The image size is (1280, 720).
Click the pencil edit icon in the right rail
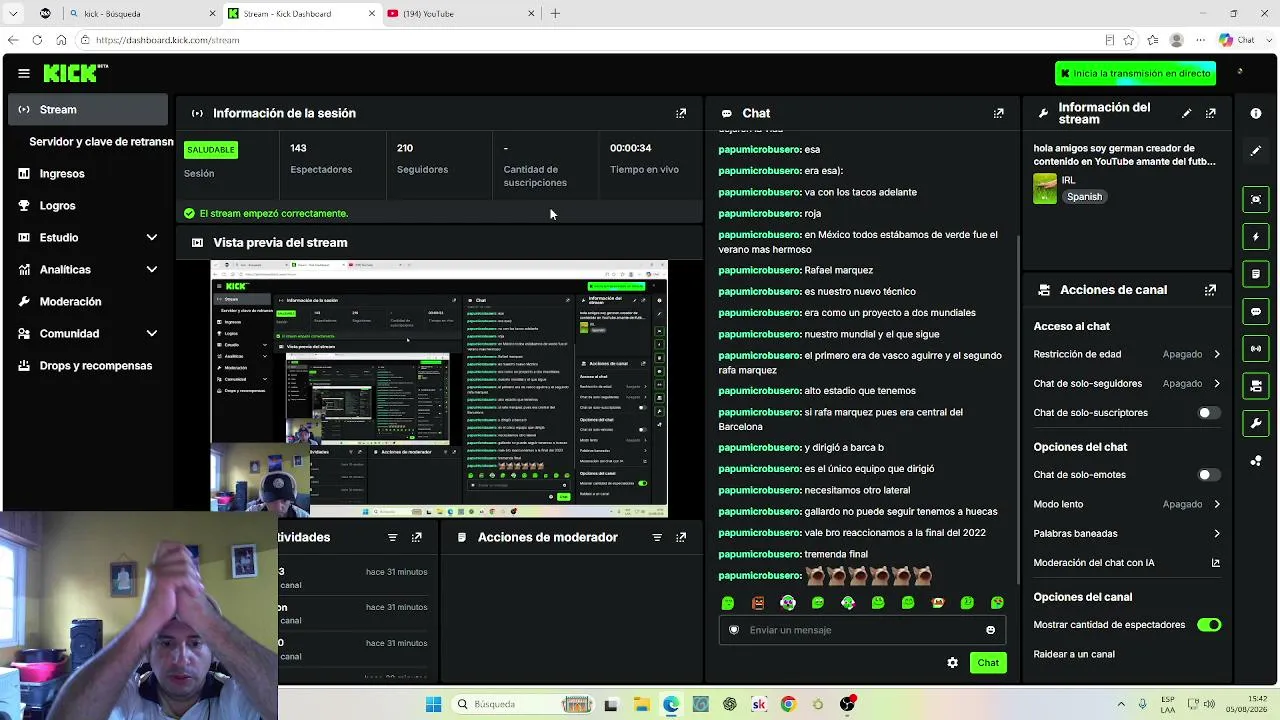[x=1256, y=151]
